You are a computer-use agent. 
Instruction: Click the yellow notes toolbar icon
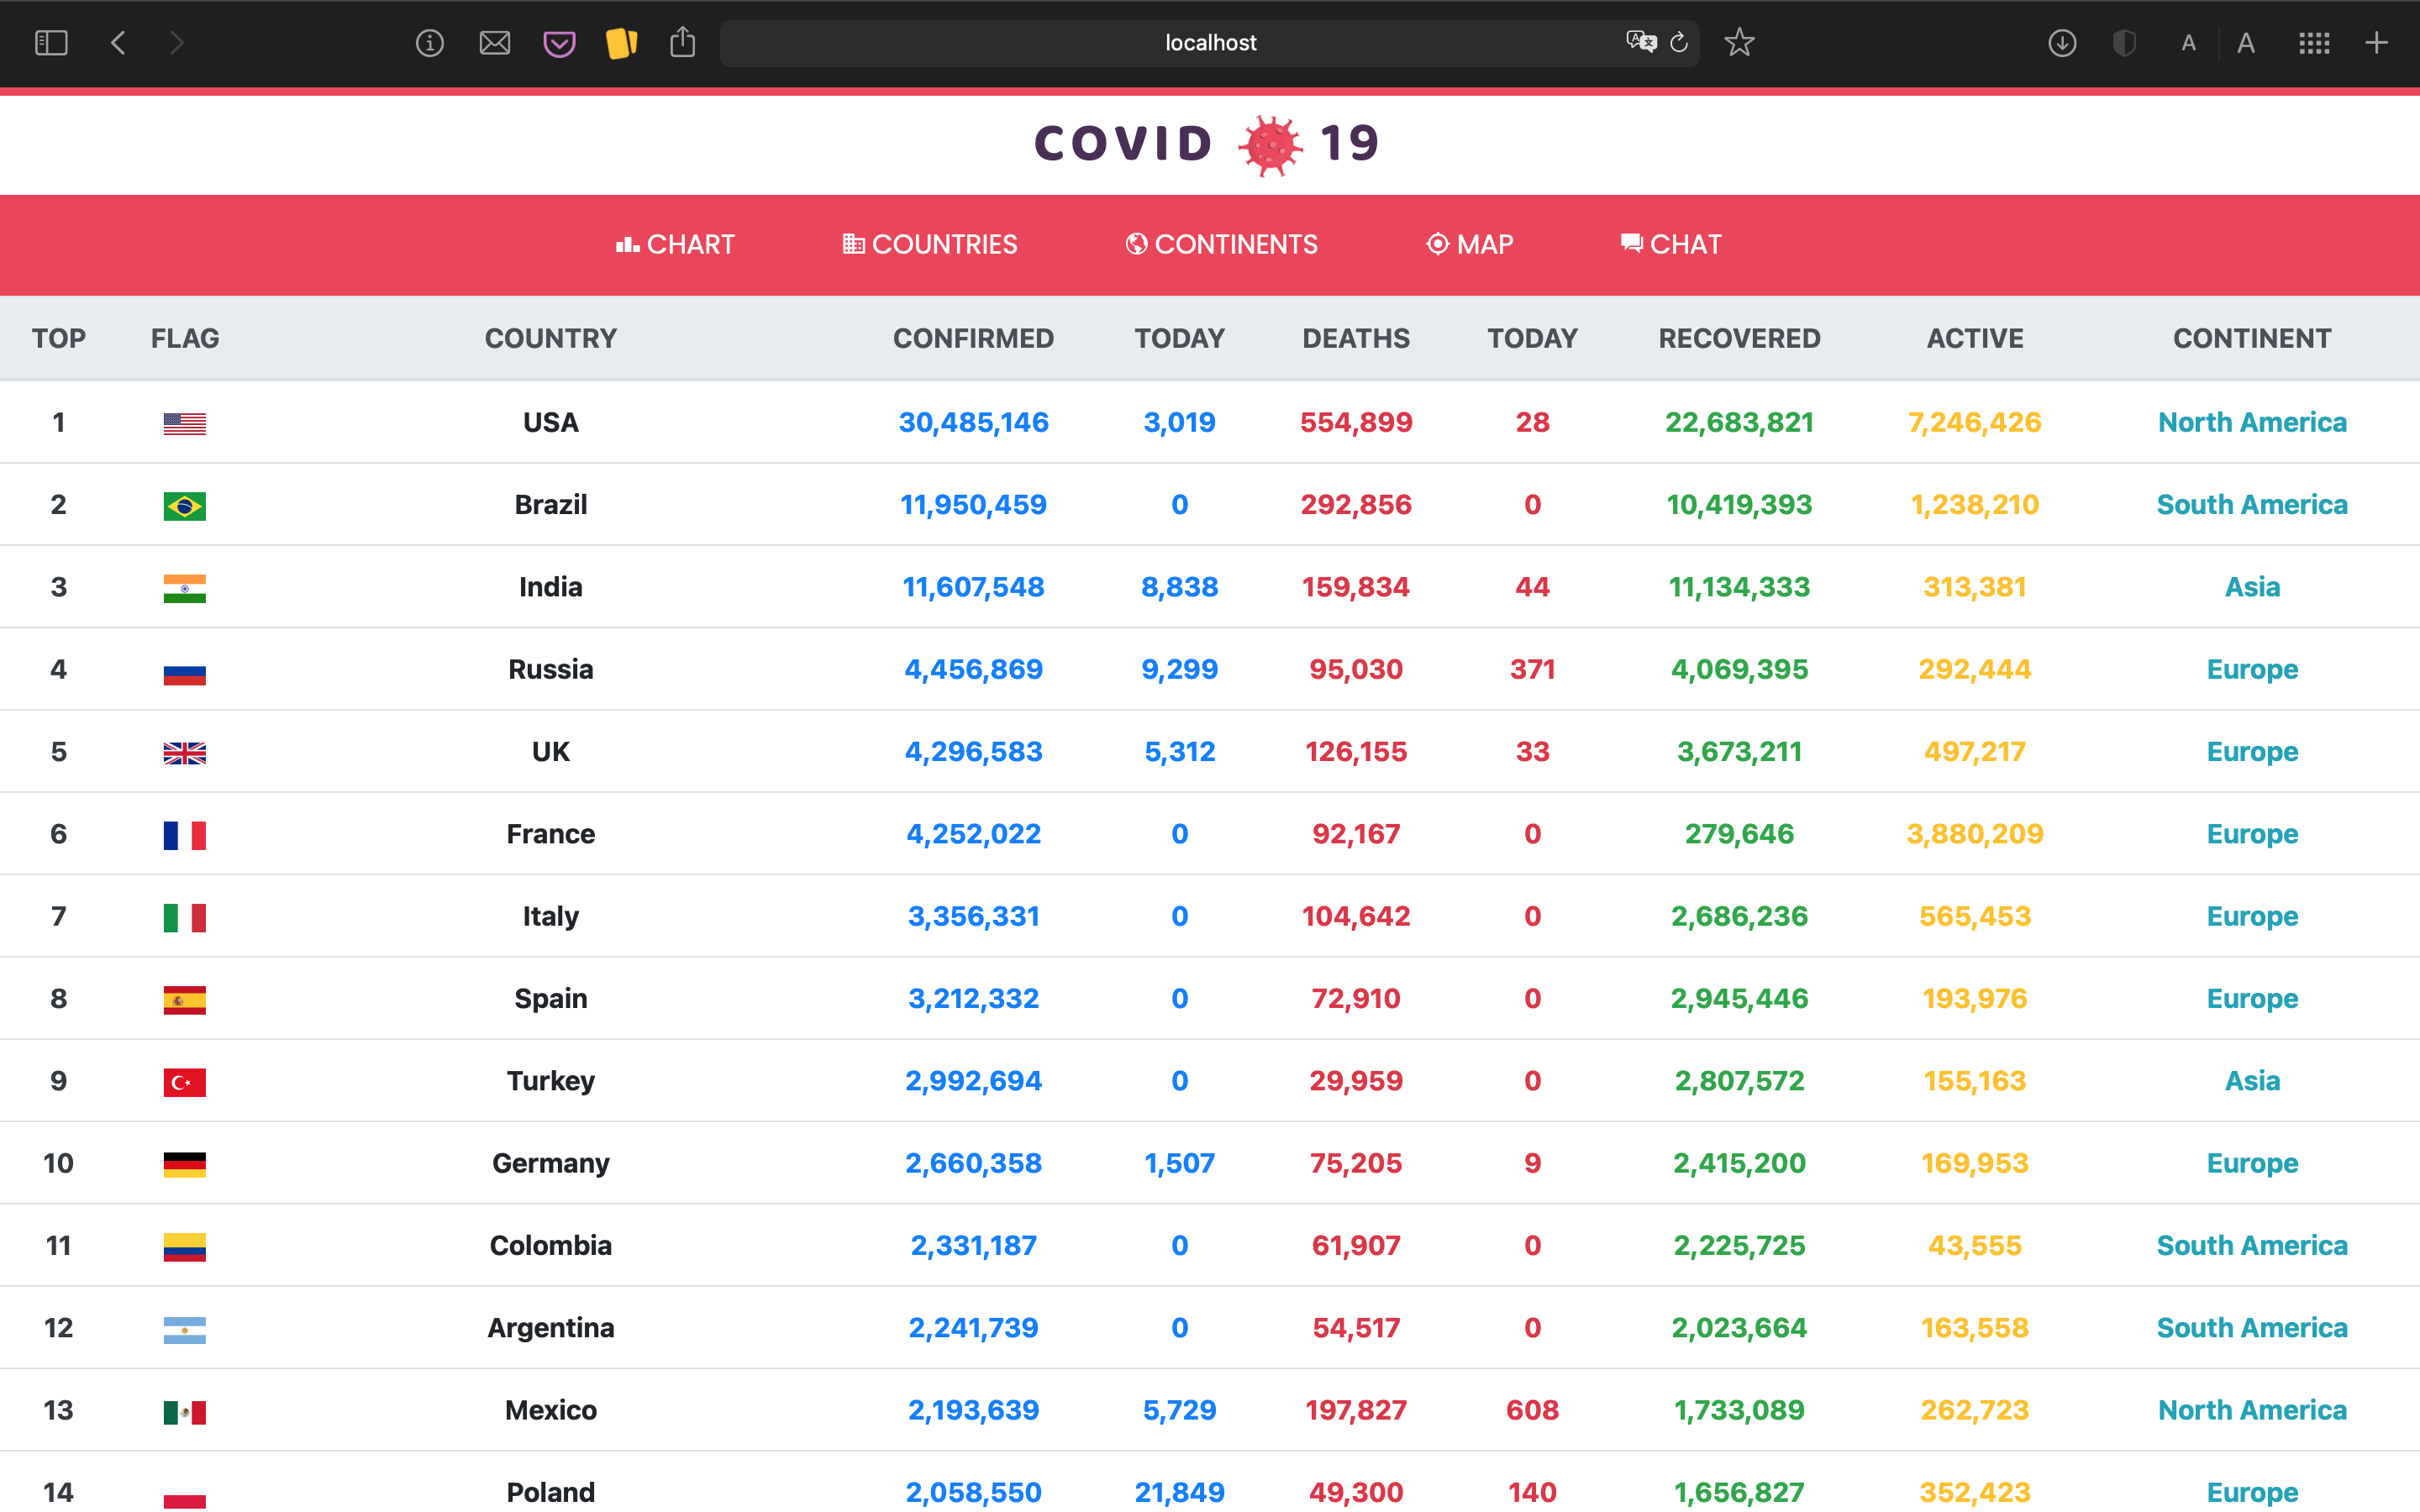tap(621, 43)
